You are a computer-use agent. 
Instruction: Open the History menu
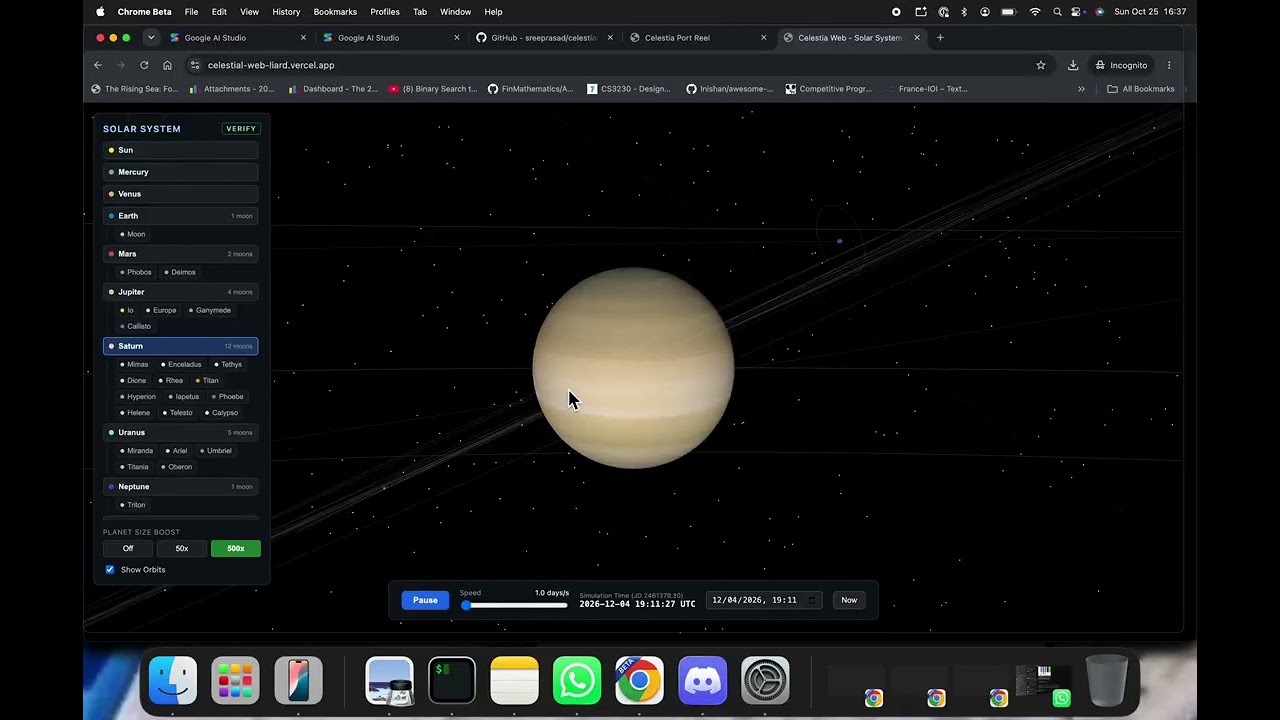(x=286, y=12)
